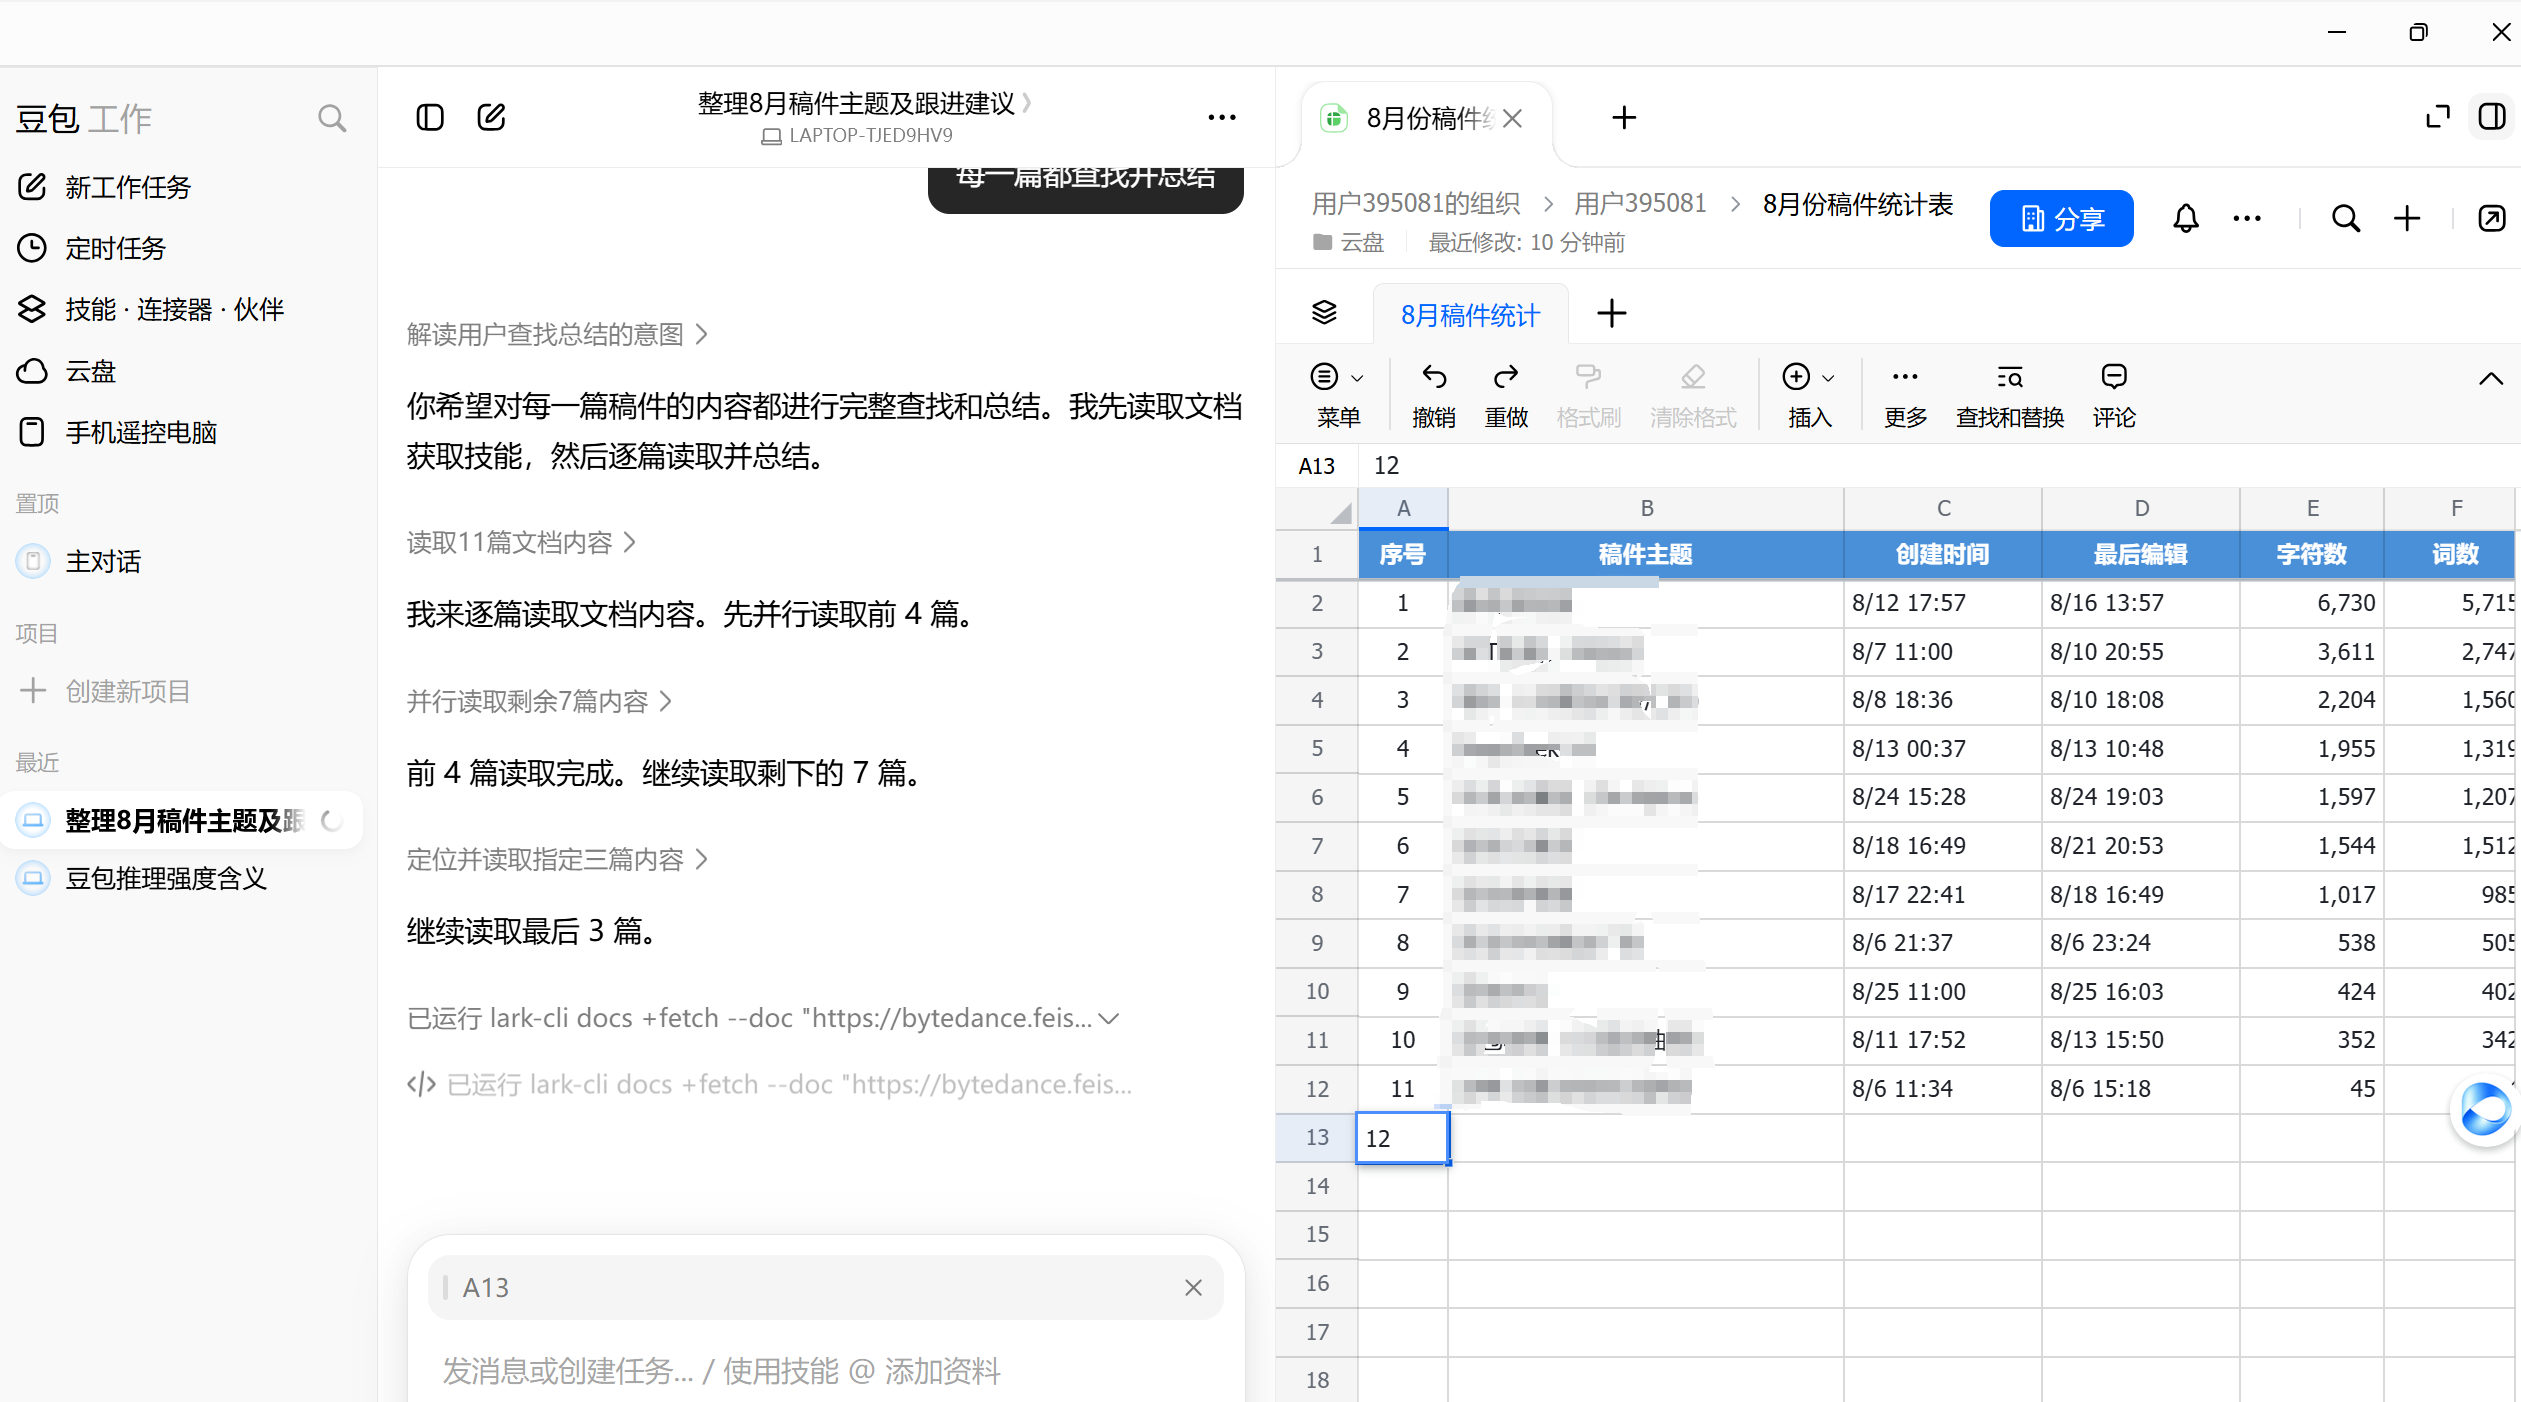The width and height of the screenshot is (2521, 1402).
Task: Click cell showing 6,730
Action: 2312,603
